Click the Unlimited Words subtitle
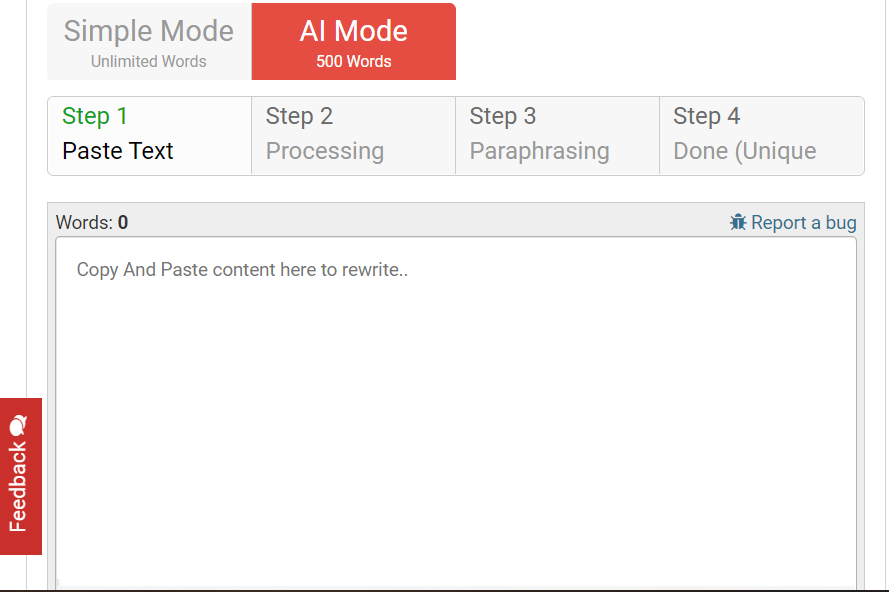The width and height of the screenshot is (889, 592). pos(149,61)
